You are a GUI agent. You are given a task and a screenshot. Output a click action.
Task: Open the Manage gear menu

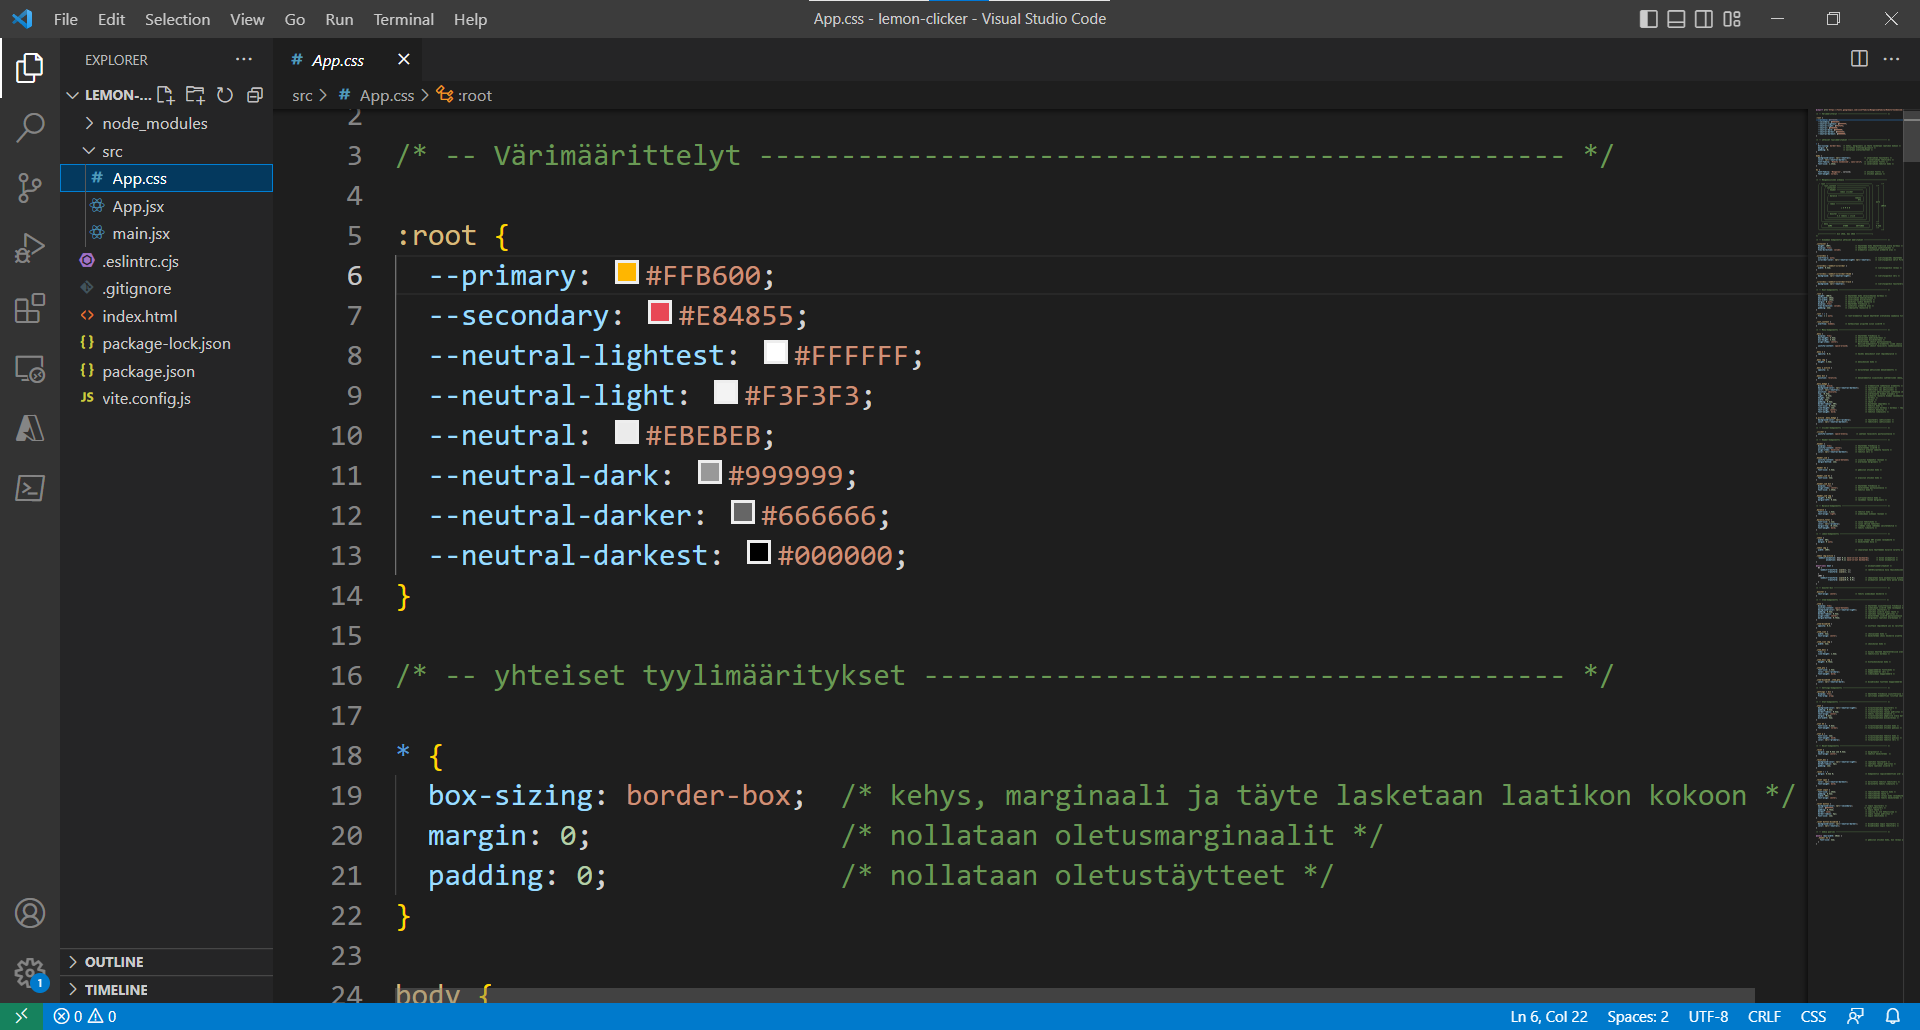30,972
